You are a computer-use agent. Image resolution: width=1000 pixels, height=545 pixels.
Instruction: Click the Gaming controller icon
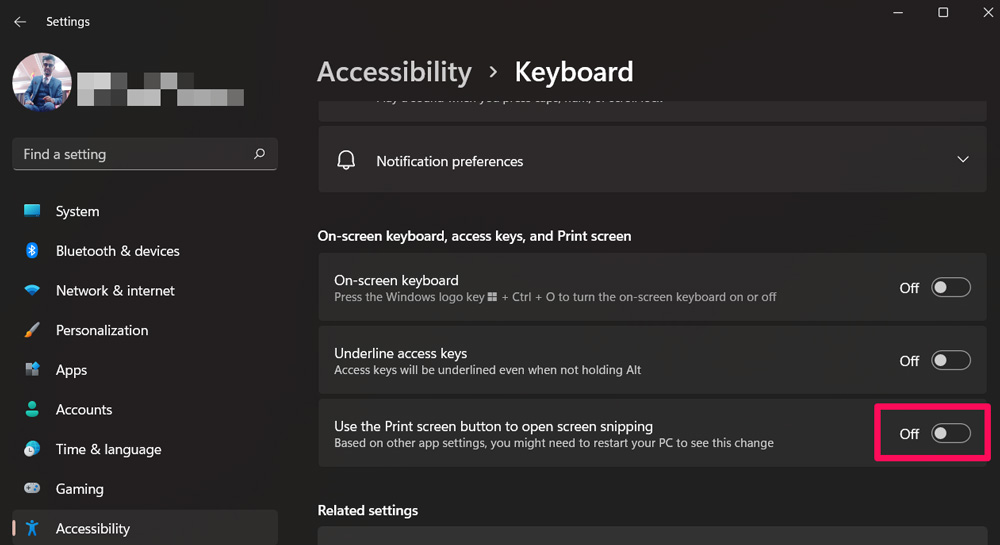pyautogui.click(x=32, y=489)
